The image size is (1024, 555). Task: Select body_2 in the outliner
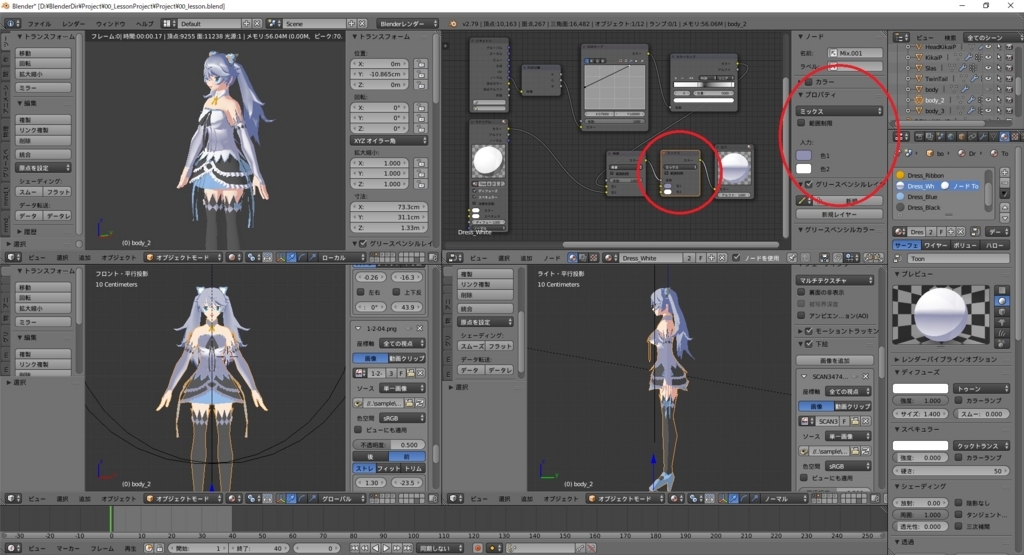(935, 100)
